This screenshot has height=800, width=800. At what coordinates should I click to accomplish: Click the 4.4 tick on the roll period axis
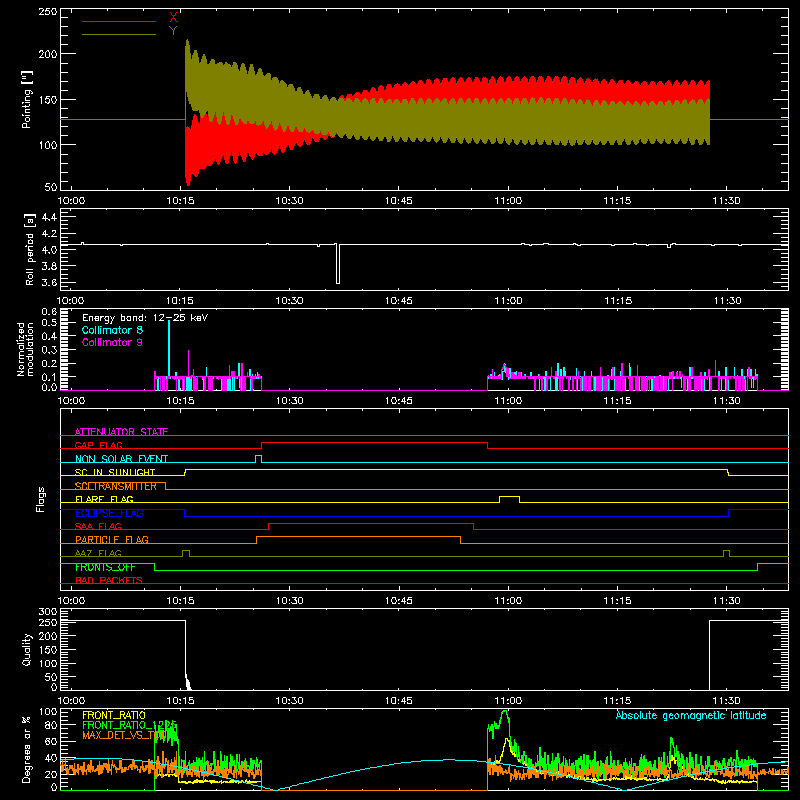[49, 217]
